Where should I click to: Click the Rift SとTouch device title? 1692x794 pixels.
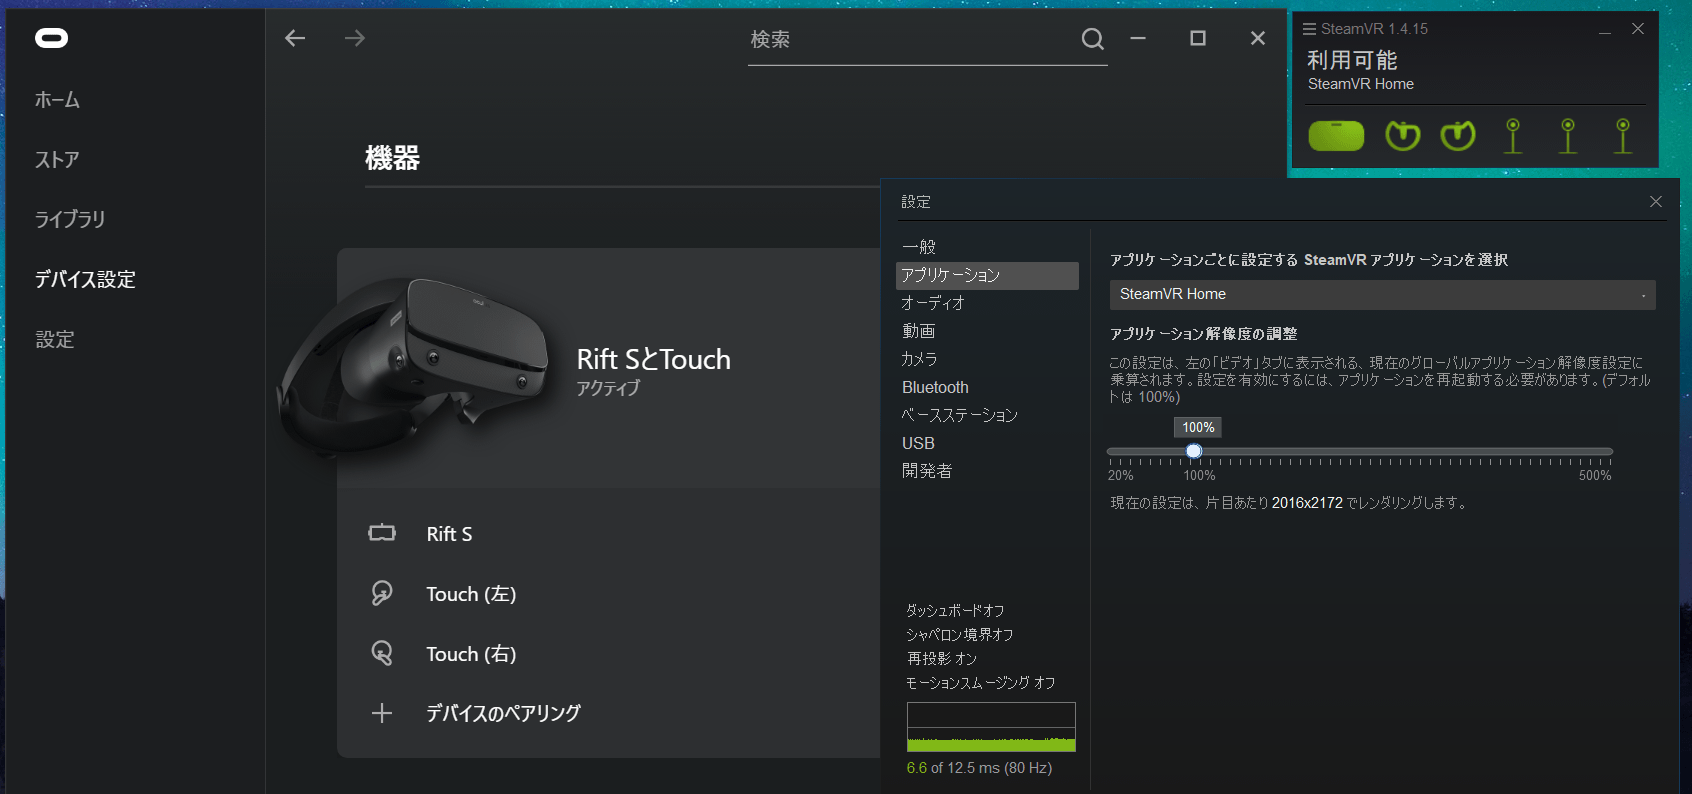tap(654, 359)
